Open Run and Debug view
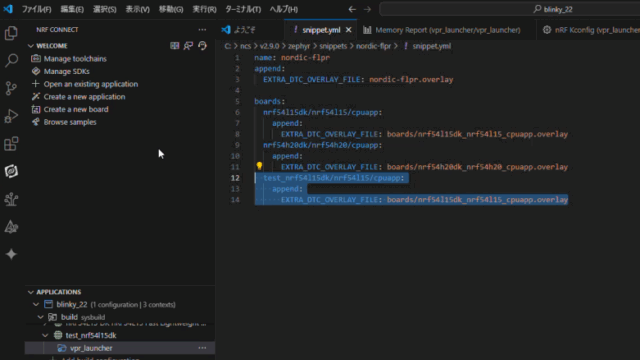This screenshot has width=640, height=360. pos(11,116)
